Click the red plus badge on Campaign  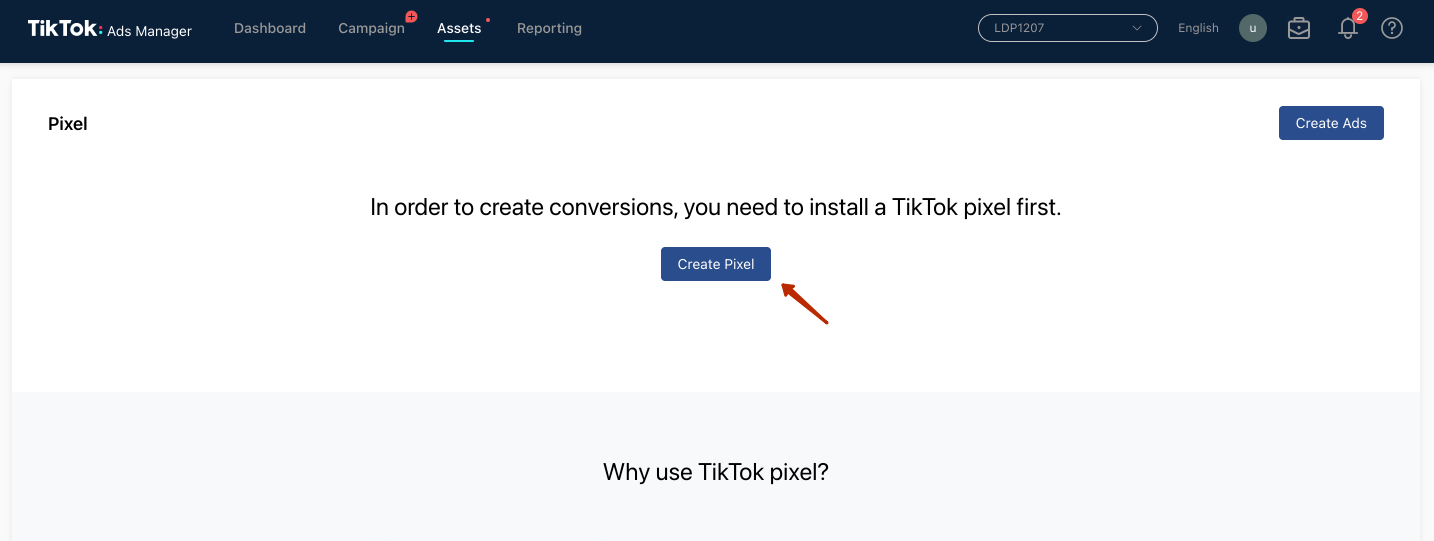point(411,17)
